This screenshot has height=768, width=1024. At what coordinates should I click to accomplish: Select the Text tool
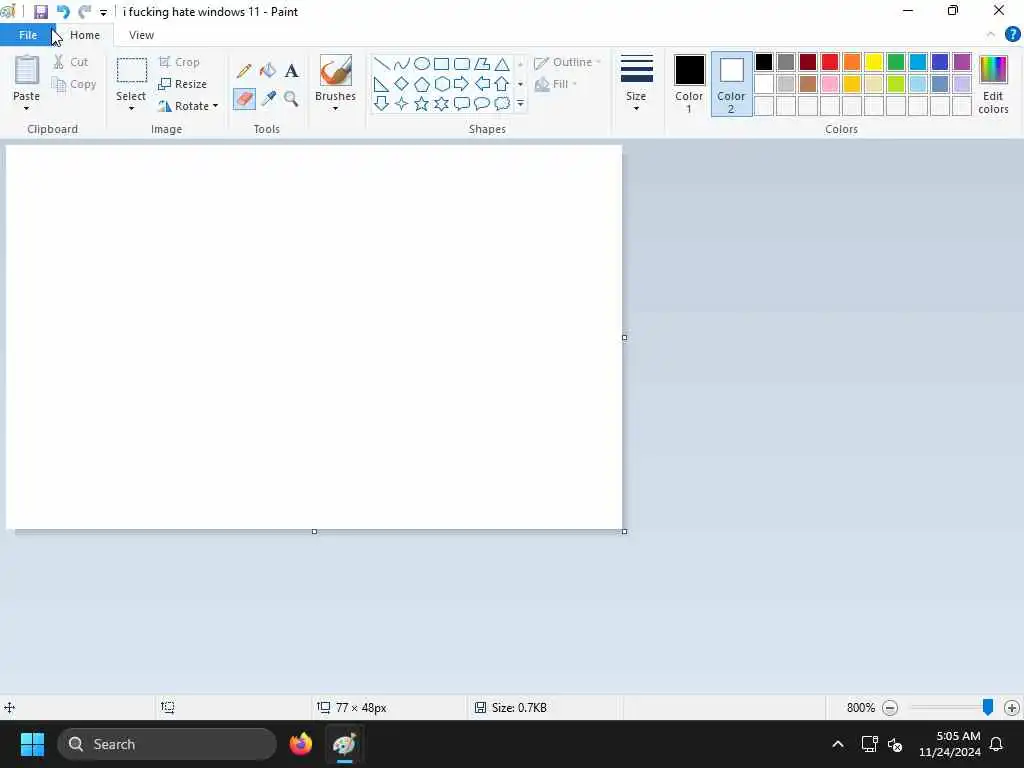point(291,71)
